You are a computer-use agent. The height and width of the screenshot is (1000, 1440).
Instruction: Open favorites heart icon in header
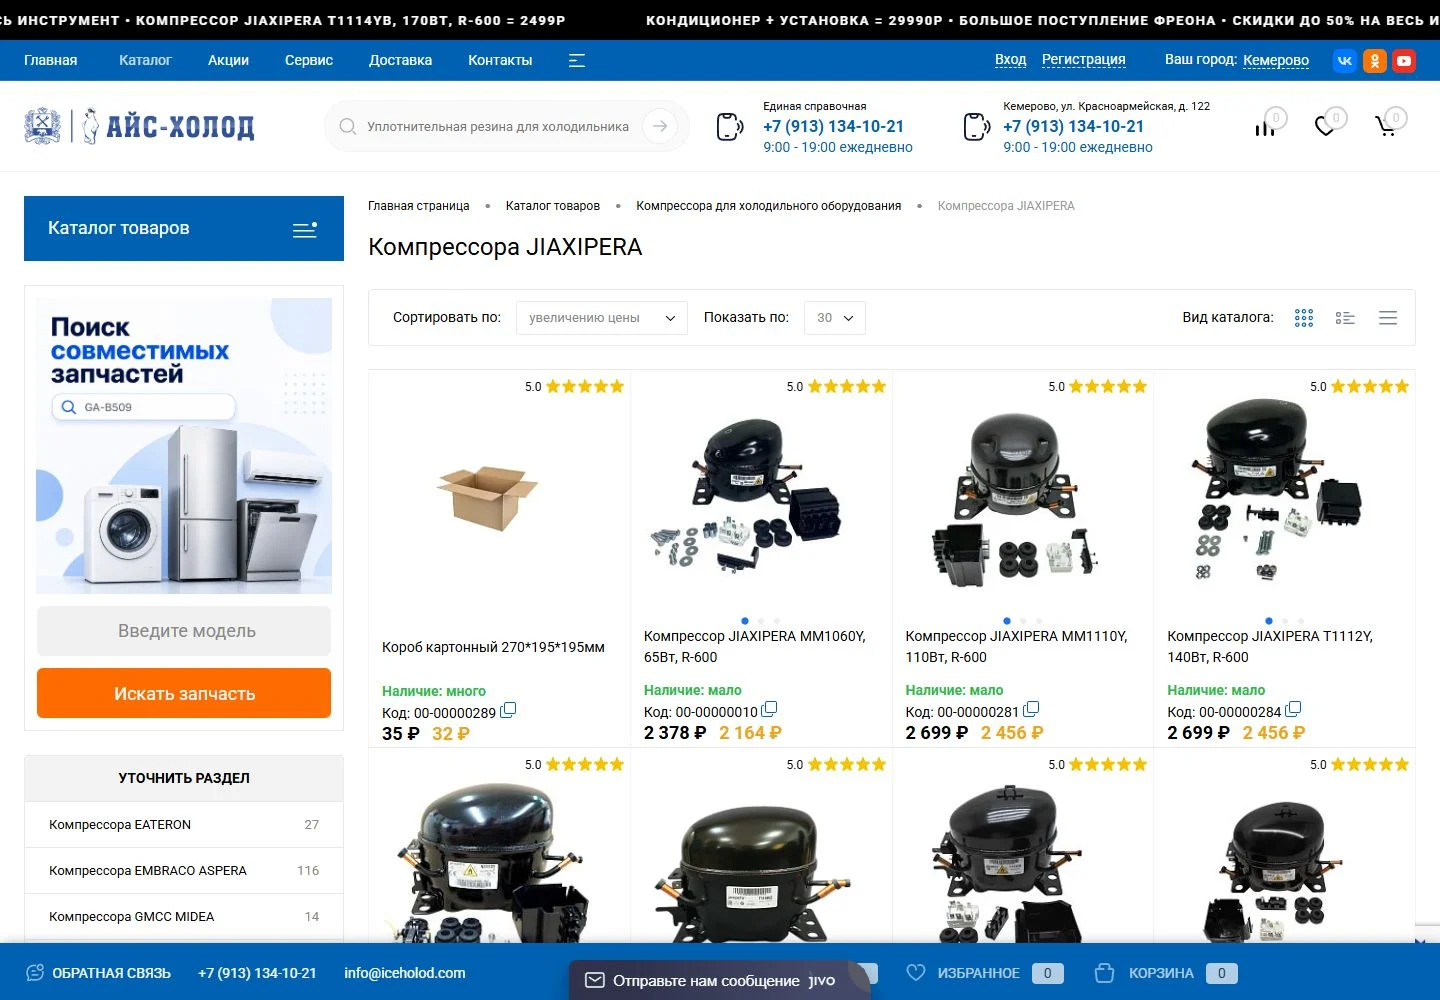[x=1325, y=127]
